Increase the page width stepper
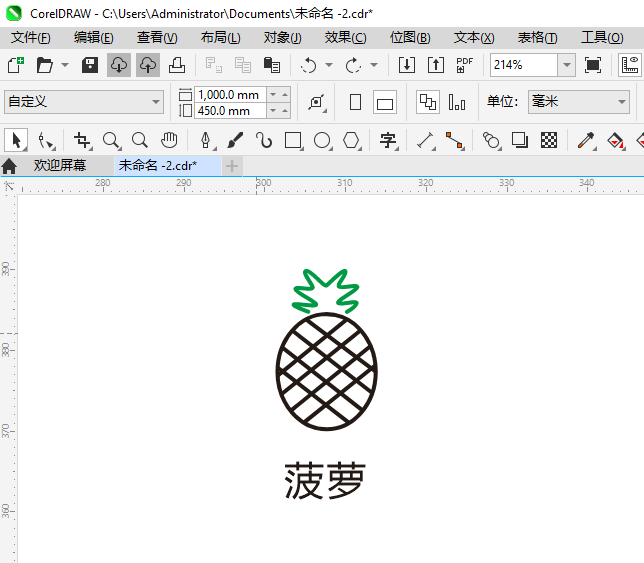This screenshot has height=563, width=644. click(285, 95)
